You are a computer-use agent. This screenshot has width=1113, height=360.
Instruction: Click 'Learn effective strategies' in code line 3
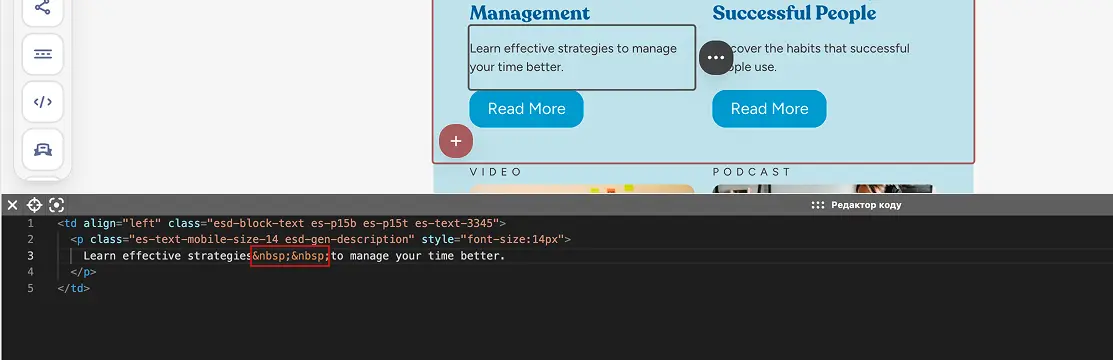(x=168, y=256)
